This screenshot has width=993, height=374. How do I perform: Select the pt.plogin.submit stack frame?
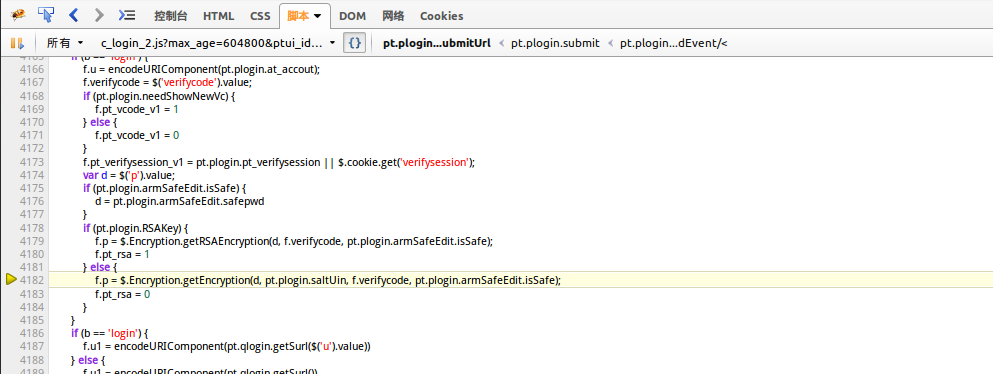pyautogui.click(x=555, y=43)
